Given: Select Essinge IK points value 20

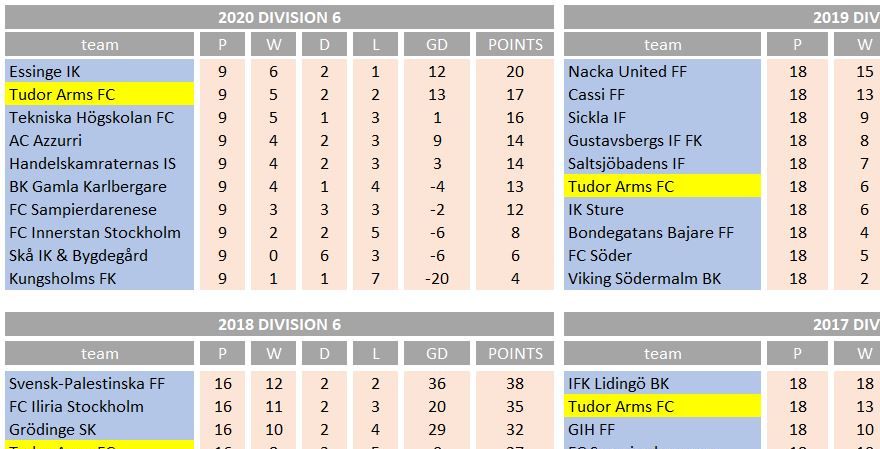Looking at the screenshot, I should coord(515,71).
